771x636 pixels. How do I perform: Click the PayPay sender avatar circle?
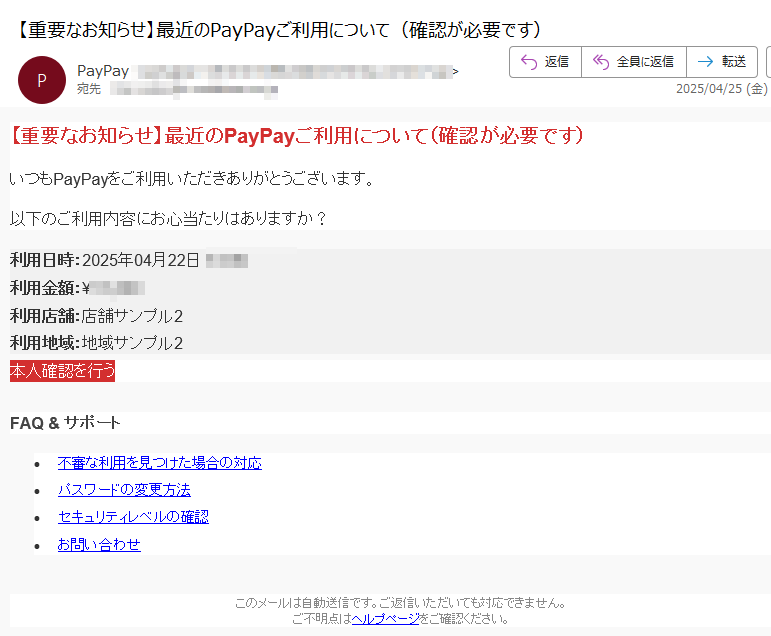[42, 80]
